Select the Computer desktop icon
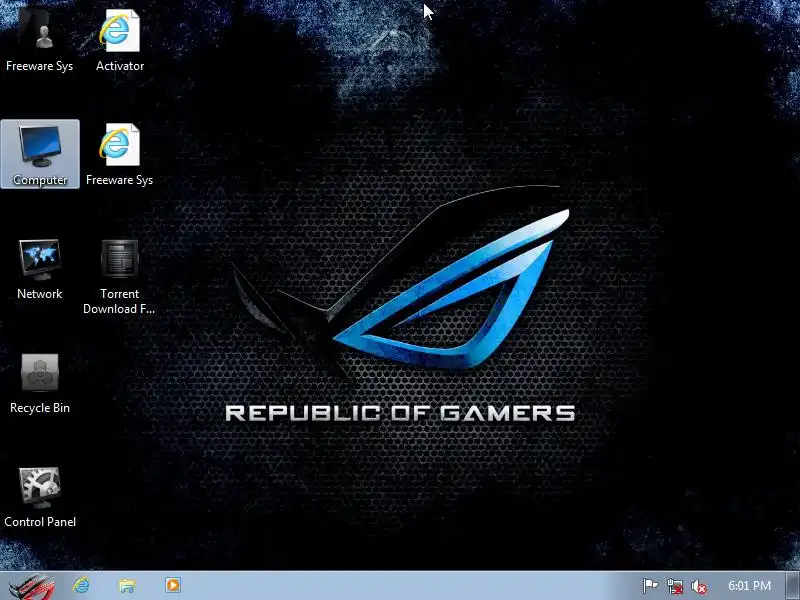800x600 pixels. coord(40,154)
